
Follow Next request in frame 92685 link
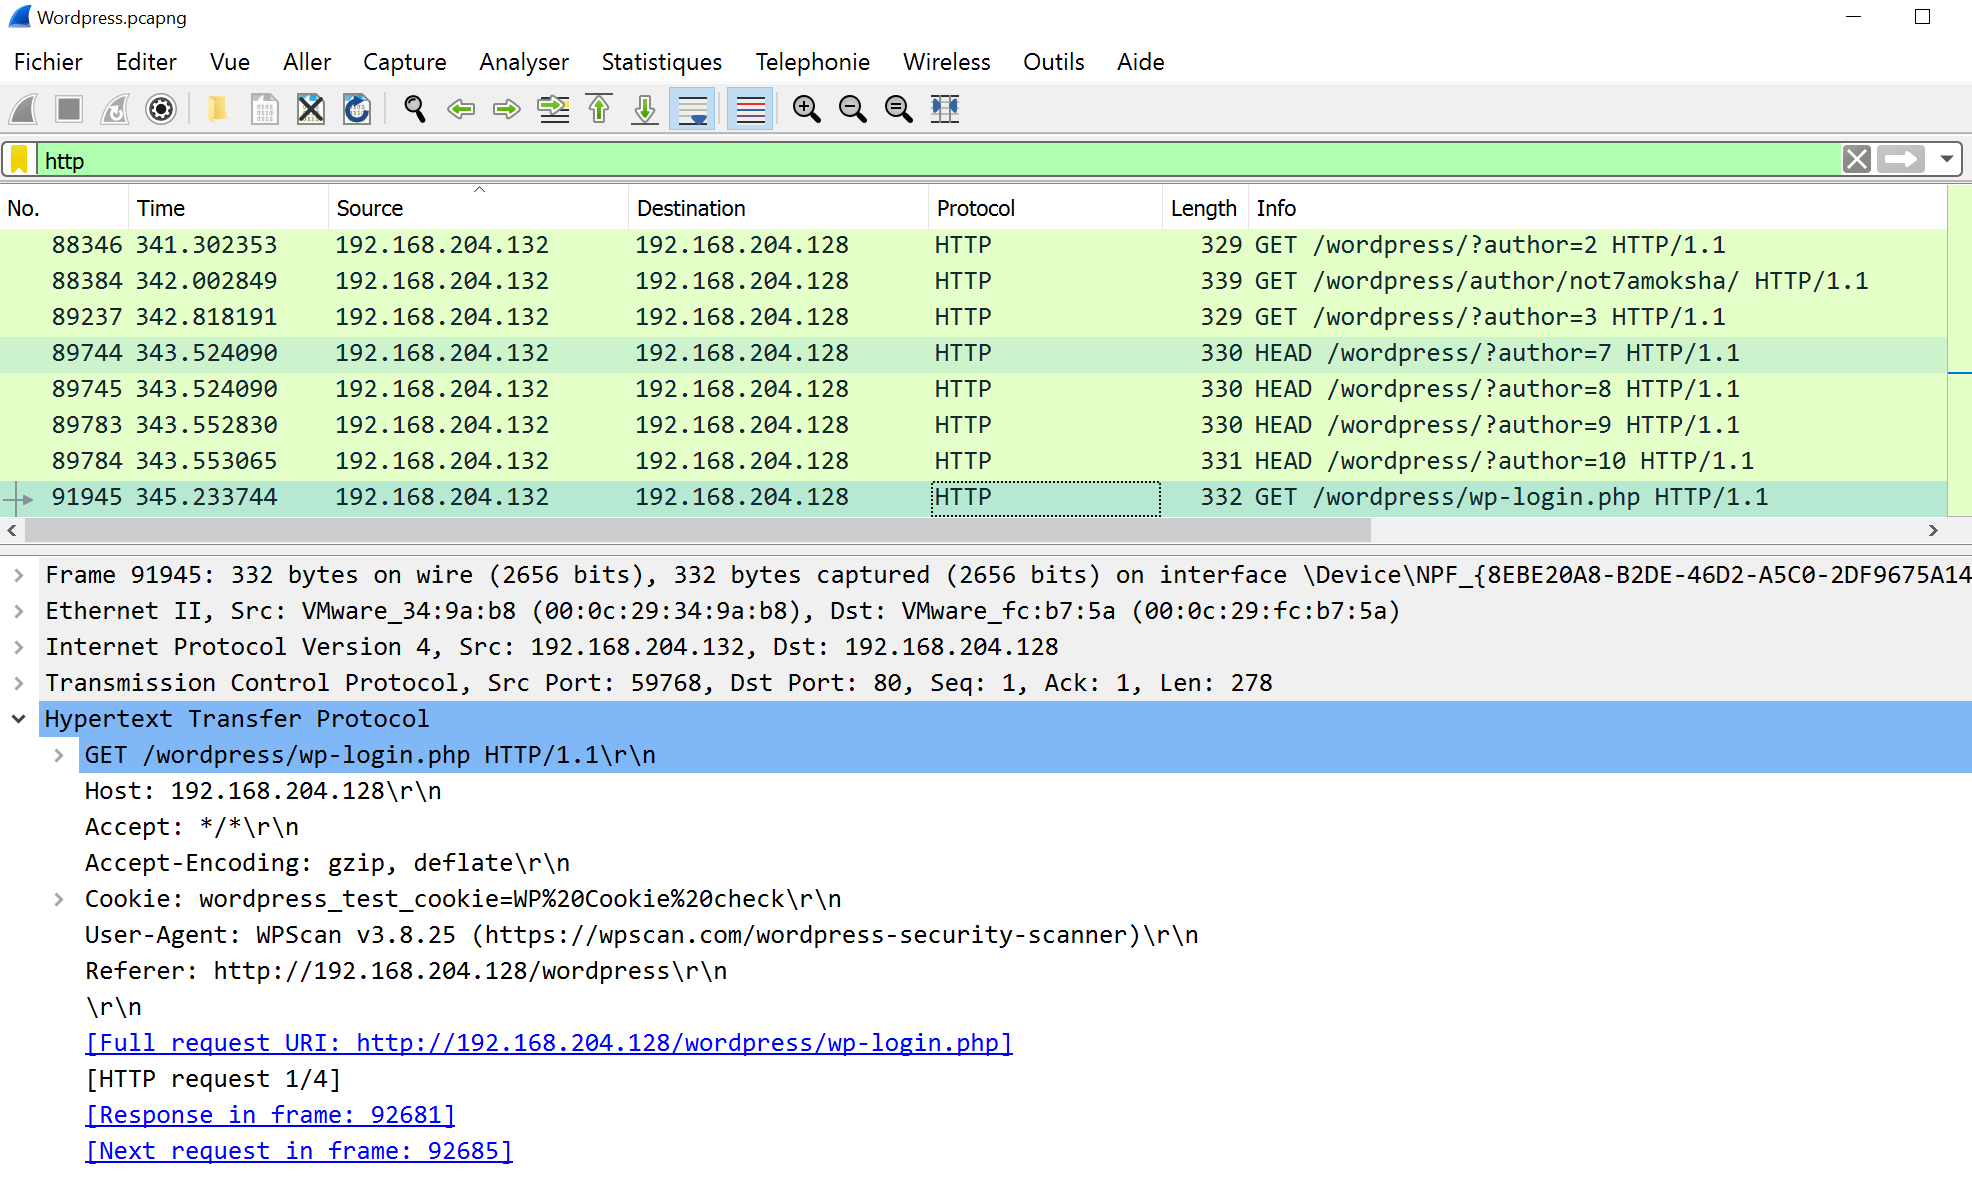tap(299, 1151)
